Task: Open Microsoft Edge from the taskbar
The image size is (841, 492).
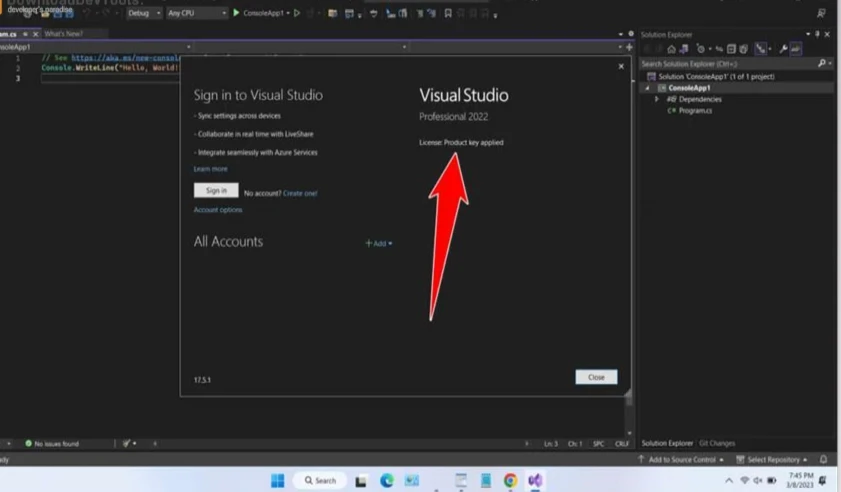Action: (387, 480)
